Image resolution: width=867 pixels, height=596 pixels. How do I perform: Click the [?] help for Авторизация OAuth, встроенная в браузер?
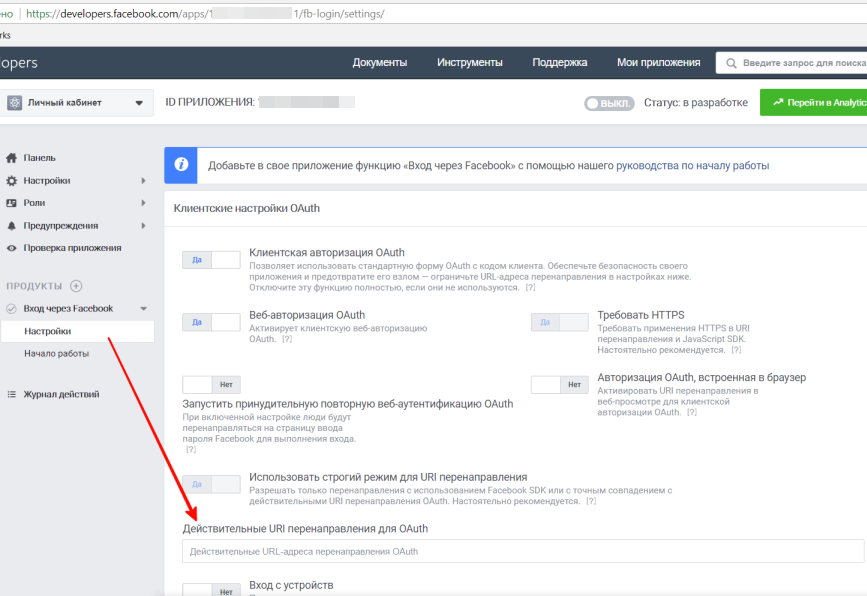(x=692, y=412)
